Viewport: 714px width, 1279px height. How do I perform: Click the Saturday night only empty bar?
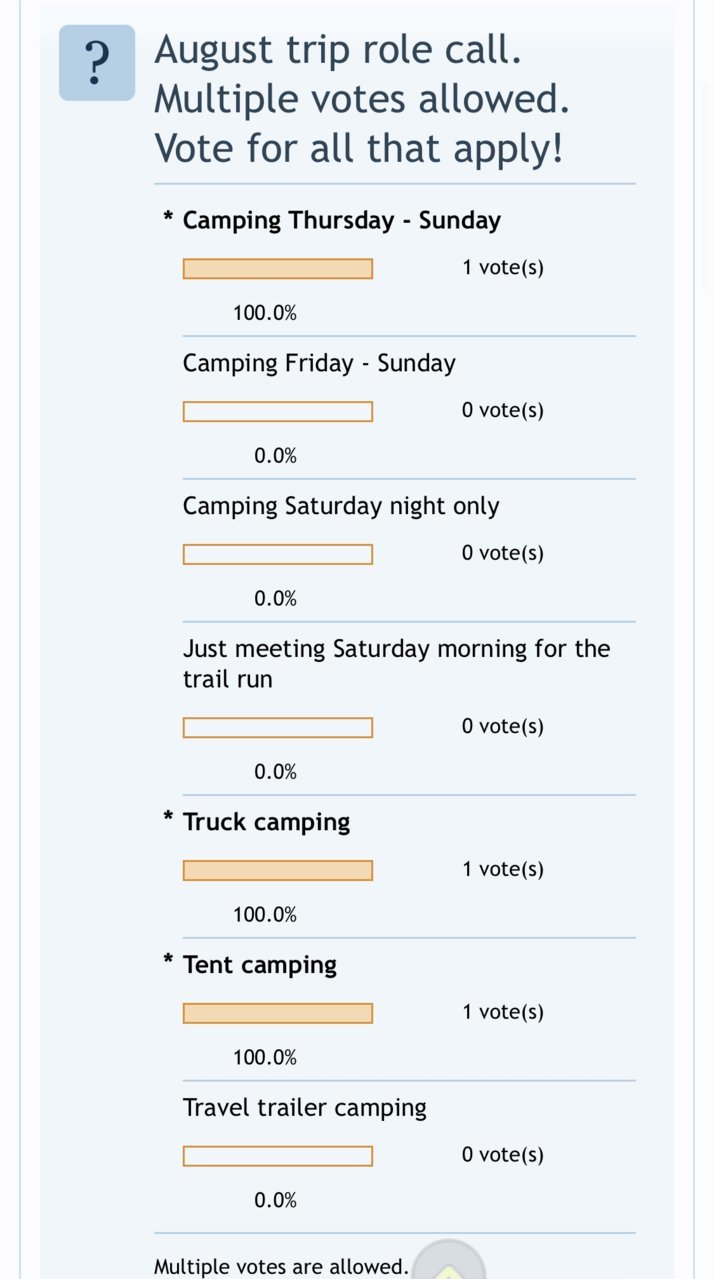(x=278, y=554)
